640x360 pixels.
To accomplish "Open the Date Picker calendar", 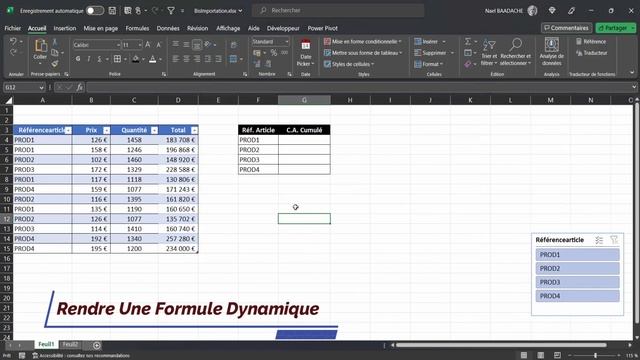I will pos(305,52).
